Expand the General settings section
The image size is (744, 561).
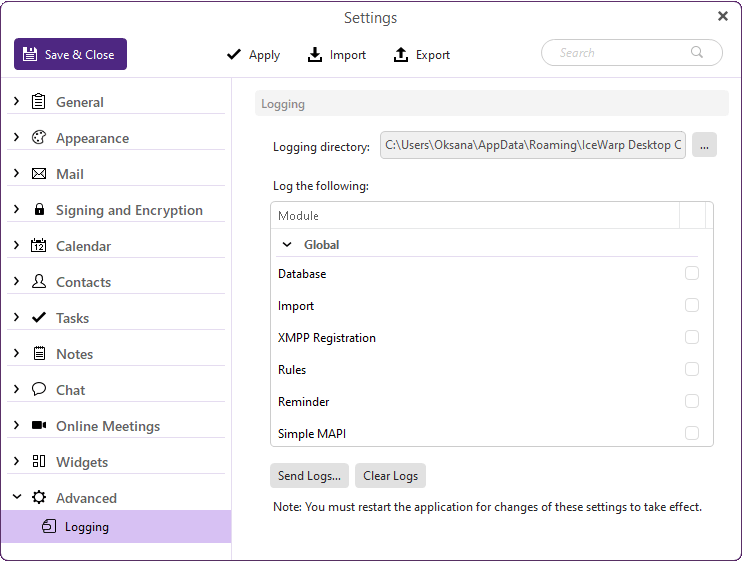17,101
